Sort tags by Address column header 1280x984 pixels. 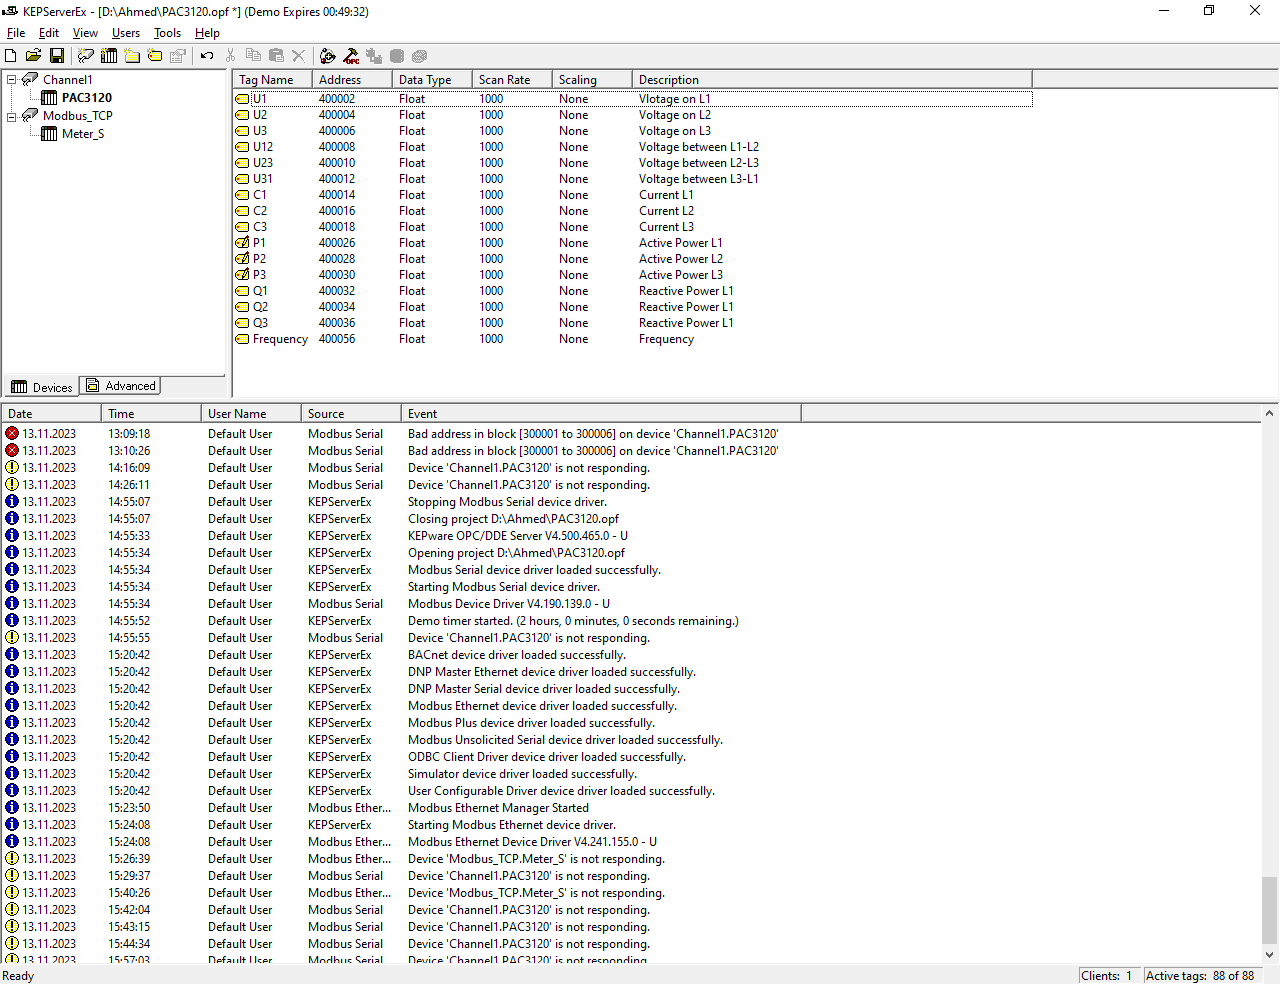pyautogui.click(x=352, y=80)
